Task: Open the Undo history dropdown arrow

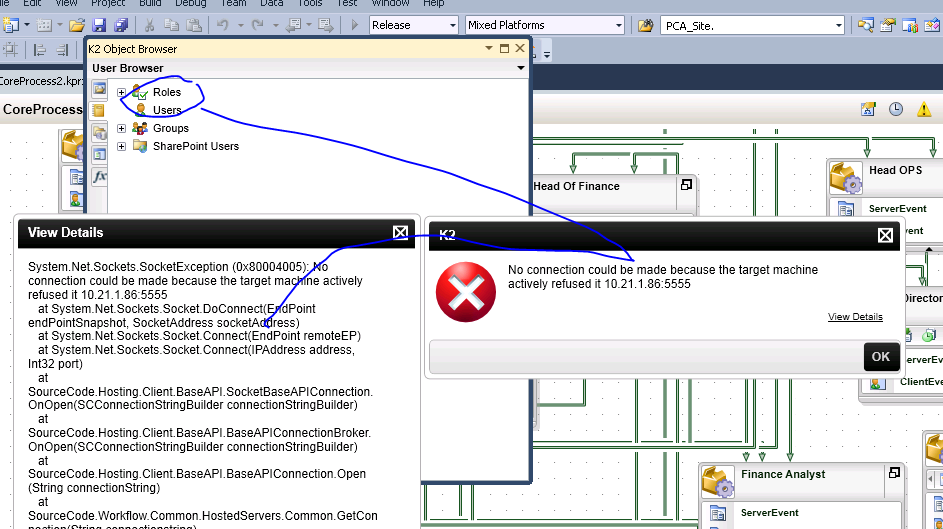Action: click(240, 25)
